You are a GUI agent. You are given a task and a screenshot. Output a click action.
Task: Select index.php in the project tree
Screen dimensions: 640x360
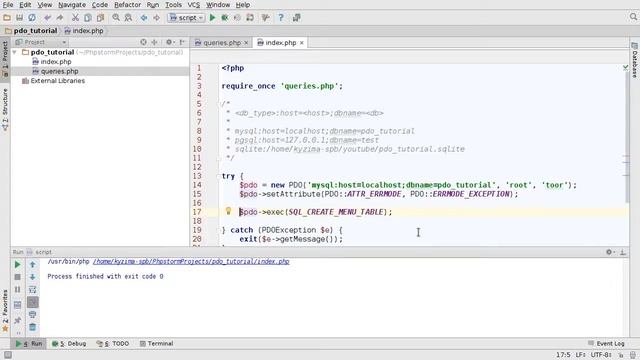[56, 62]
